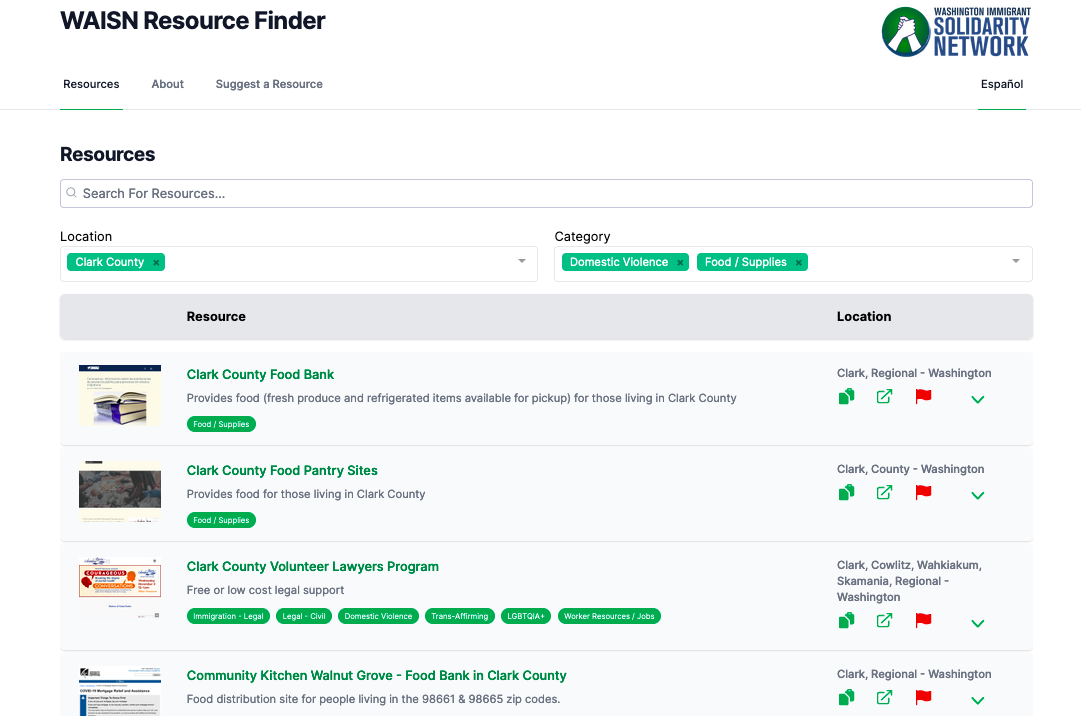Click 'Free or low cost legal support' description
The height and width of the screenshot is (716, 1081).
click(265, 590)
